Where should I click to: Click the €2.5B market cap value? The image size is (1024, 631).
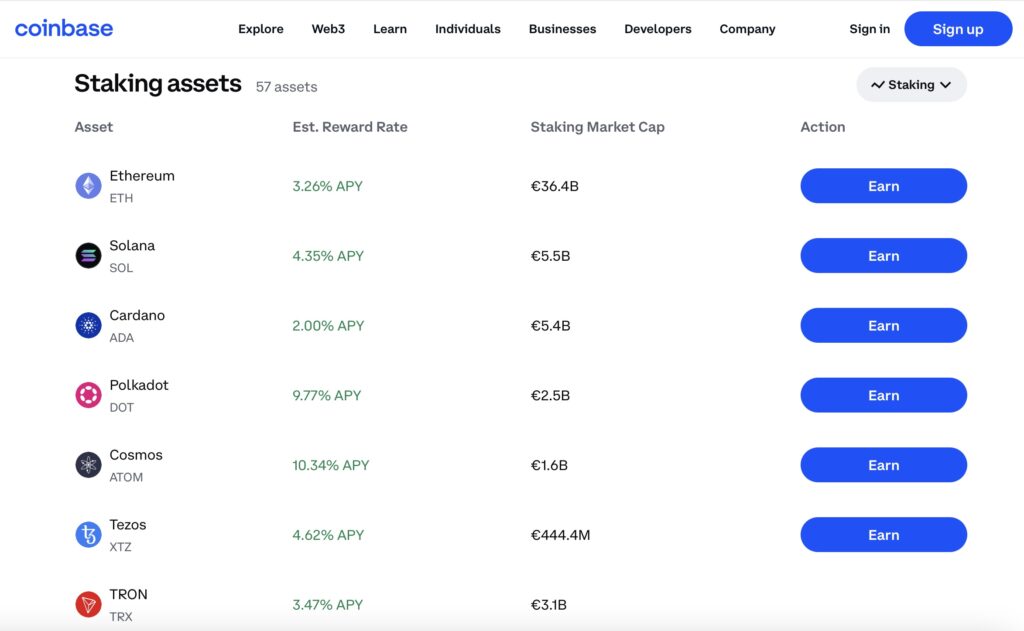550,396
